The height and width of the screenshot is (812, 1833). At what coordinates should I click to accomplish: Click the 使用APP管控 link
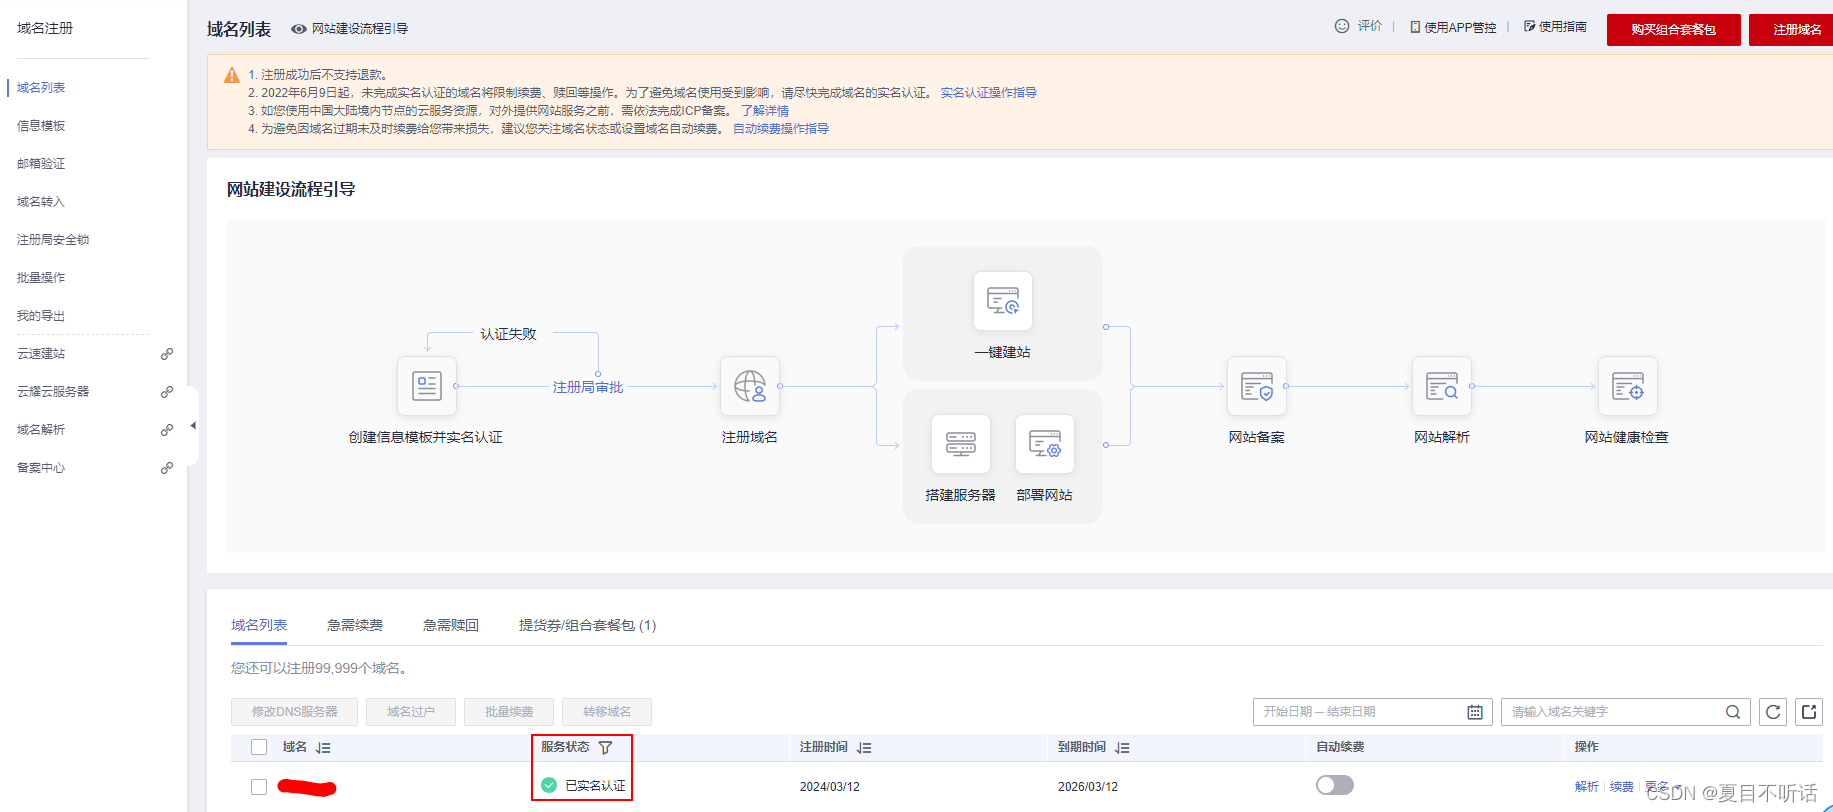[x=1453, y=27]
